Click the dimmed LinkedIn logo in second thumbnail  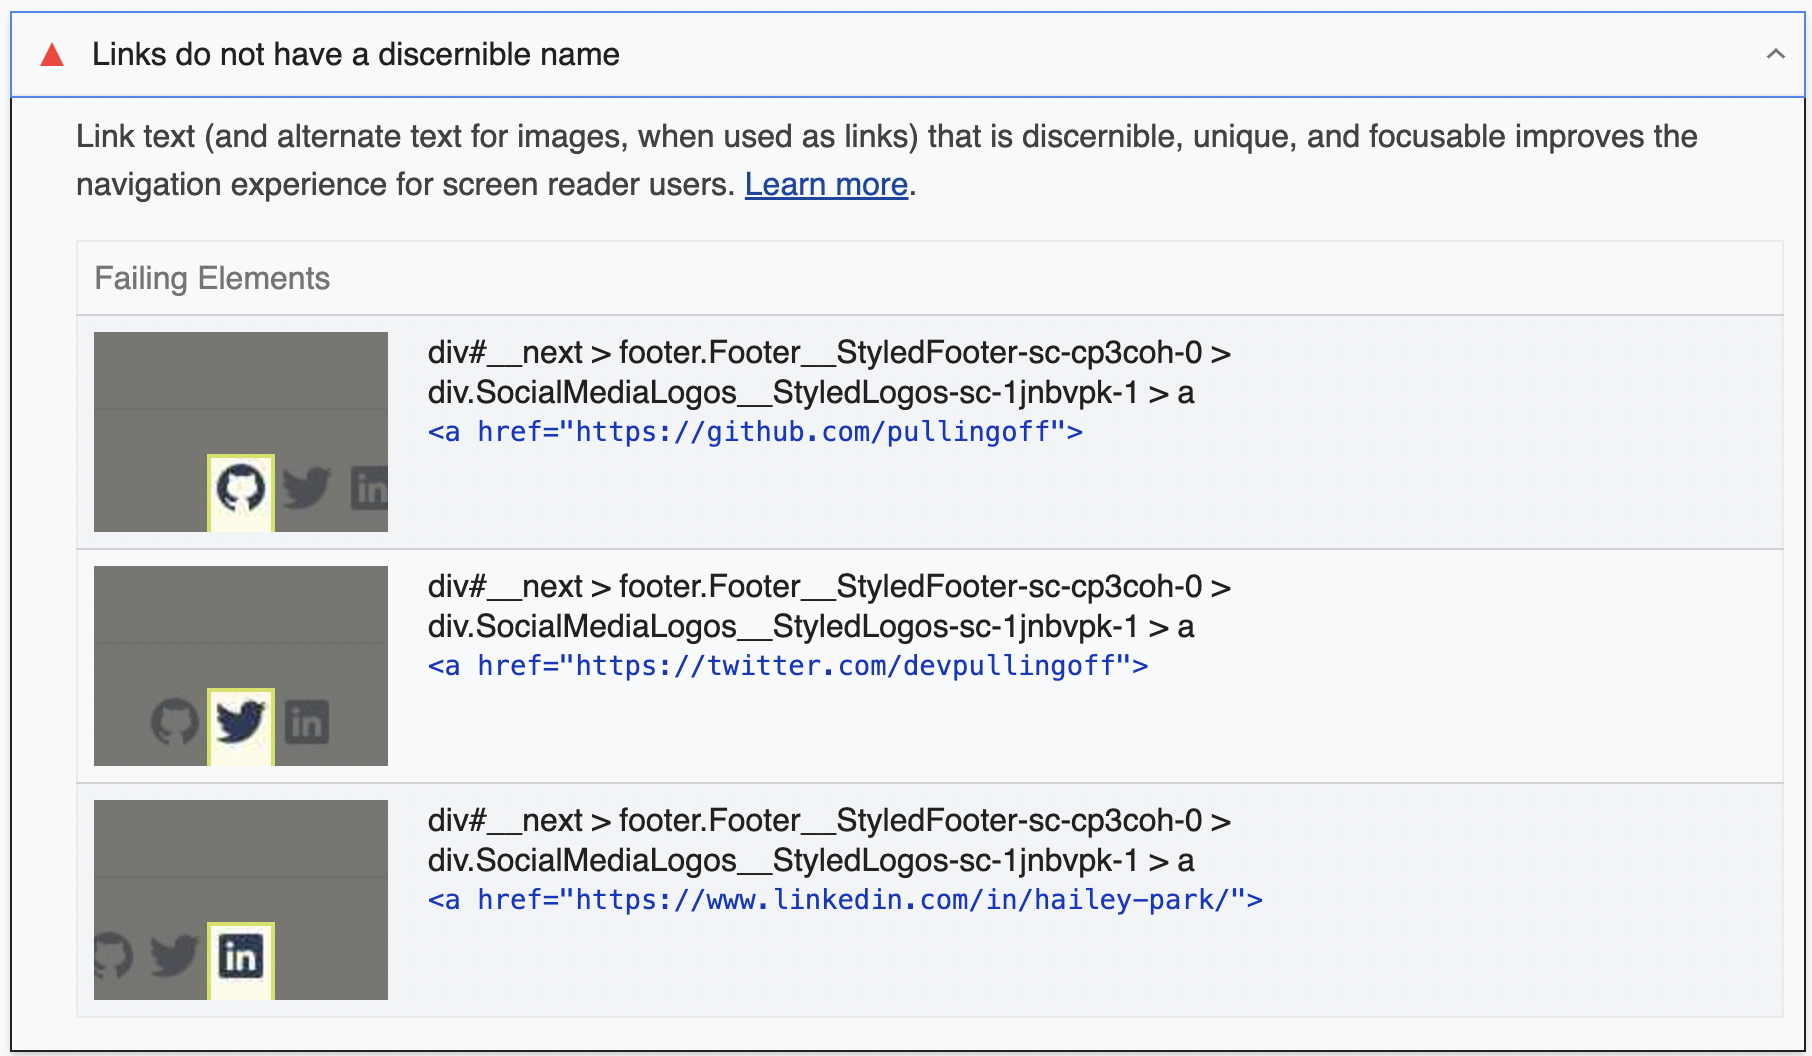pyautogui.click(x=307, y=722)
